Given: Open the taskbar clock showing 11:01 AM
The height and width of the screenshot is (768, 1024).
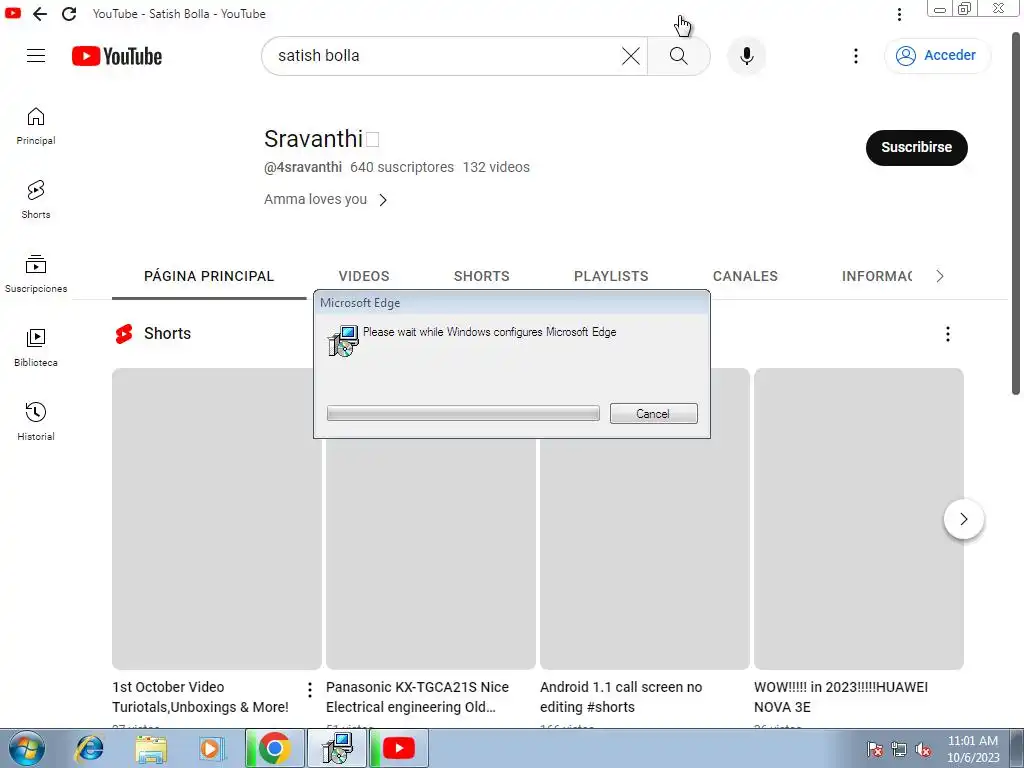Looking at the screenshot, I should [x=973, y=749].
